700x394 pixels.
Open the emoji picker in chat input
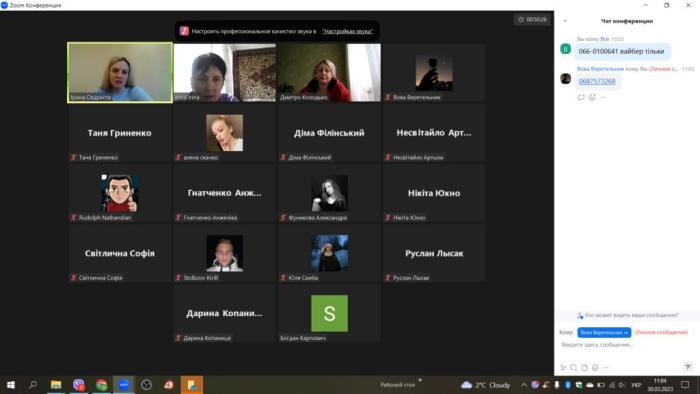[x=595, y=367]
